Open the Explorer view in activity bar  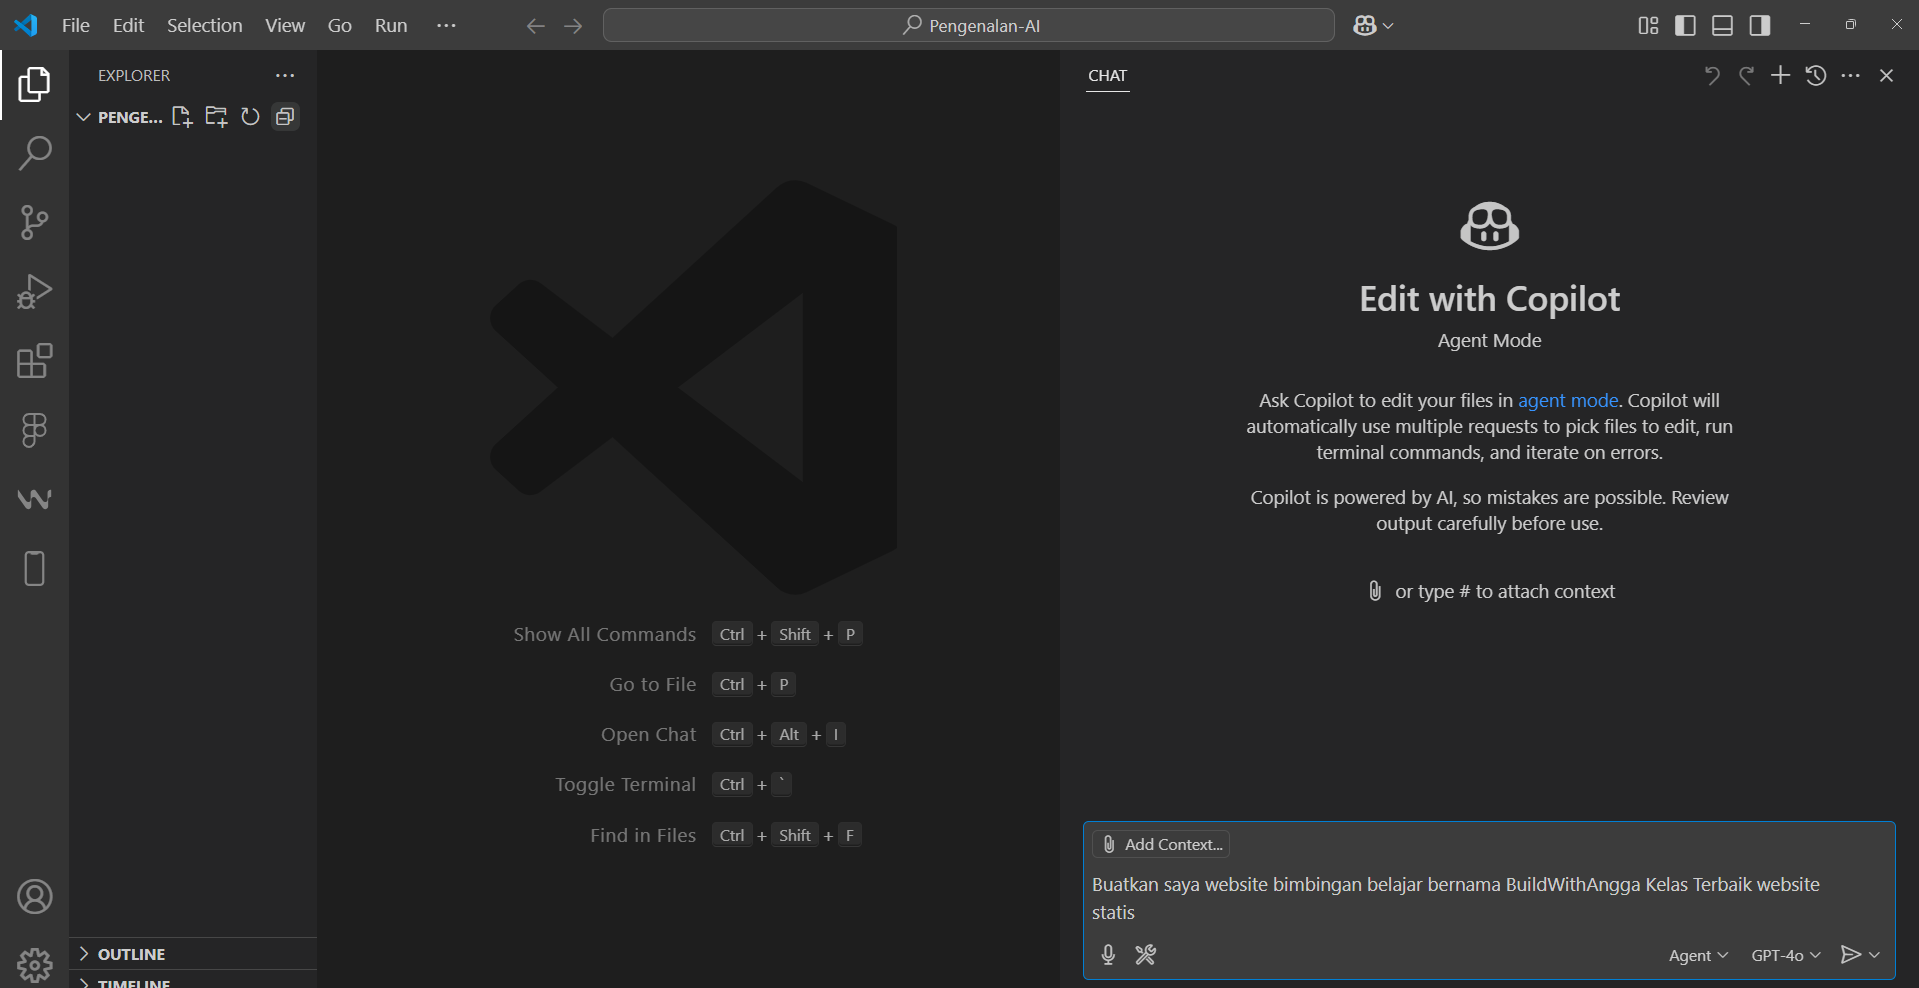click(x=34, y=85)
